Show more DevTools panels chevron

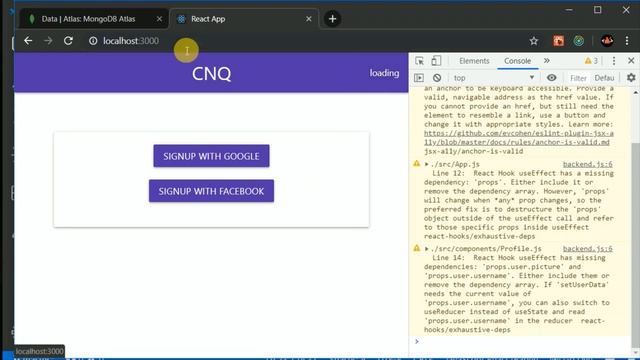coord(547,61)
